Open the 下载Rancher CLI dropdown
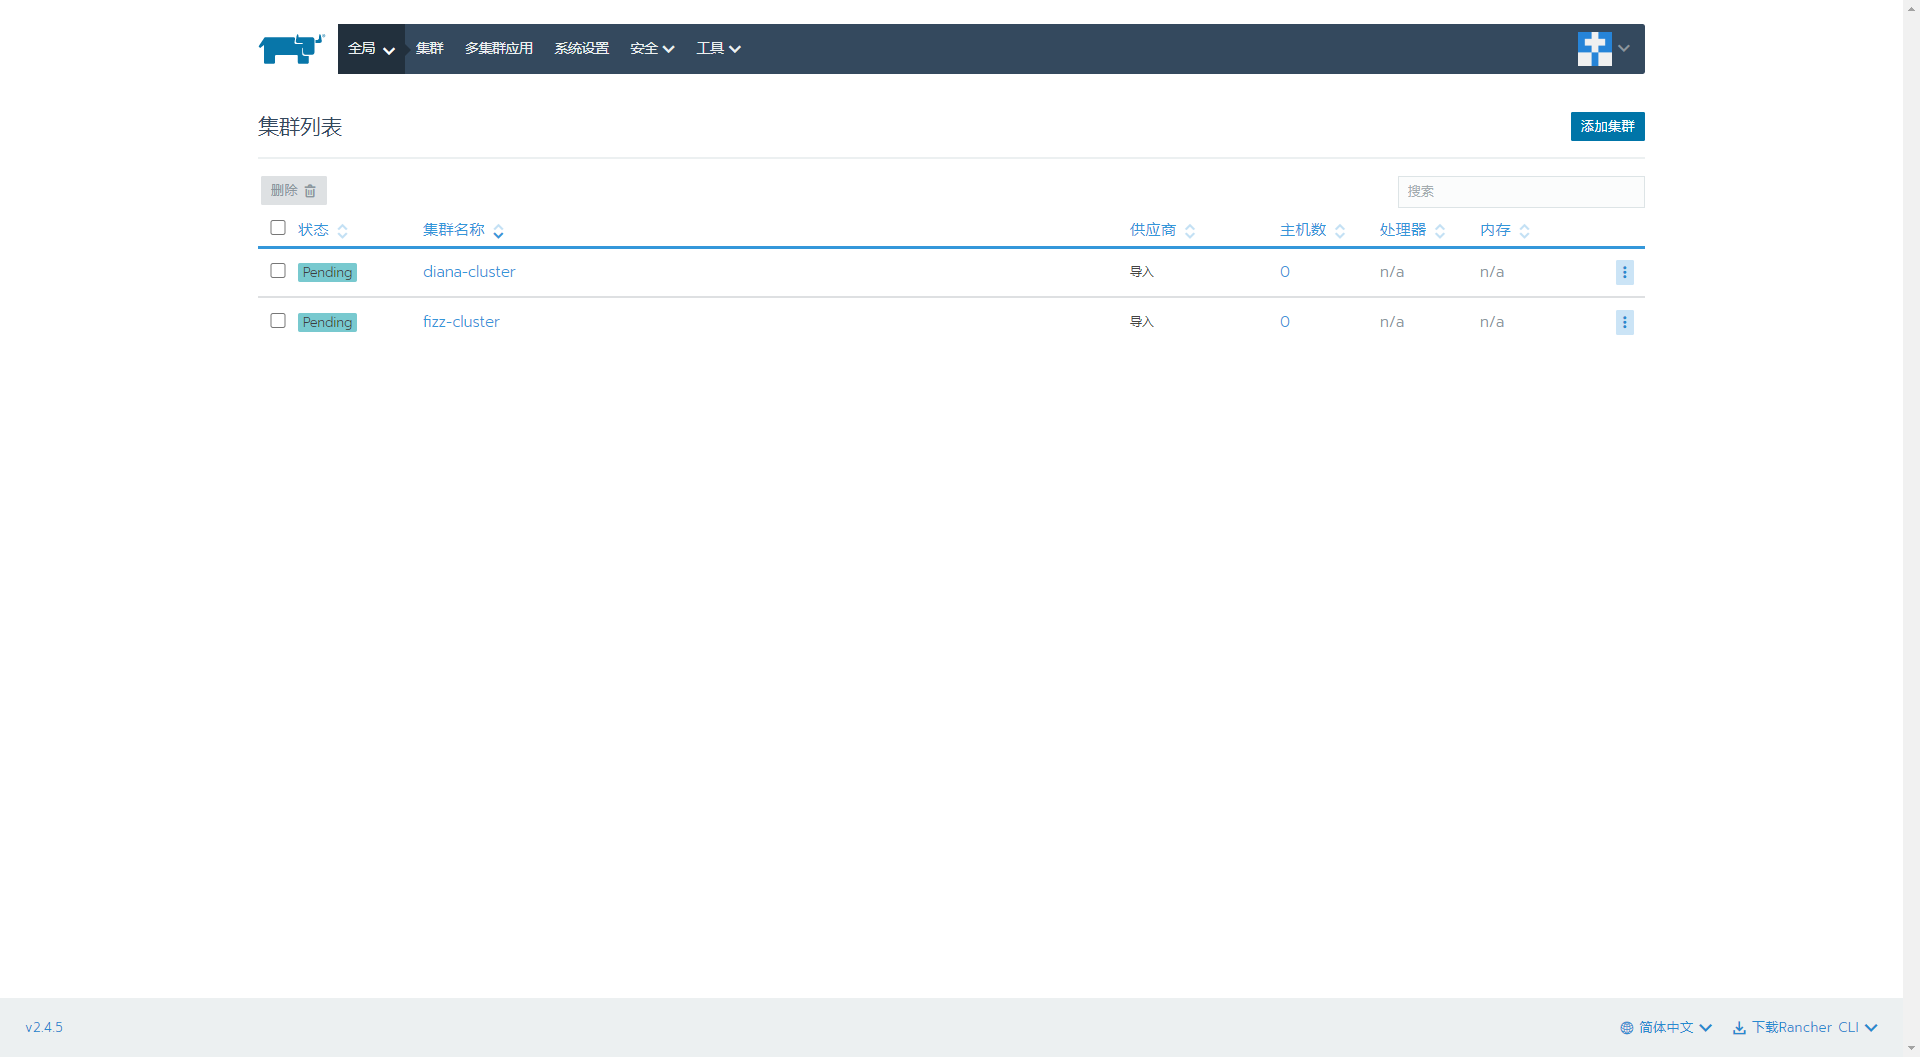 1805,1027
